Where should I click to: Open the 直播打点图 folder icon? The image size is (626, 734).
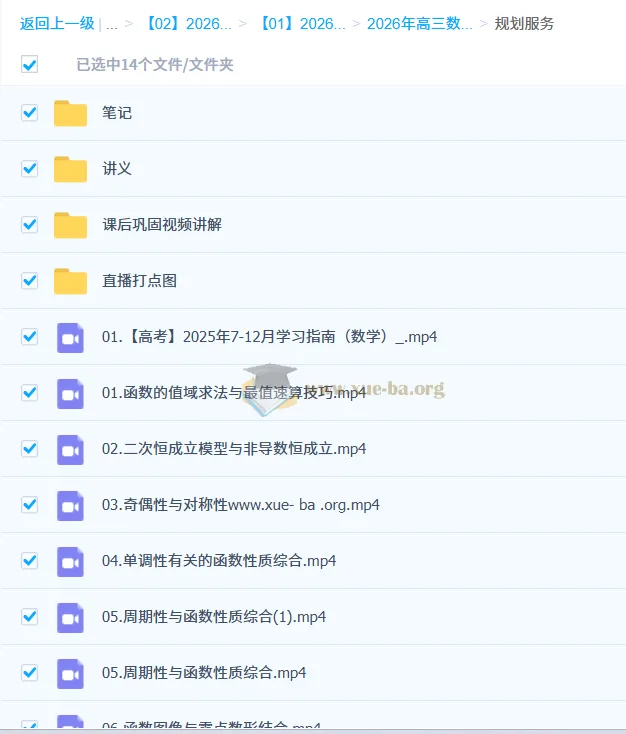click(70, 281)
